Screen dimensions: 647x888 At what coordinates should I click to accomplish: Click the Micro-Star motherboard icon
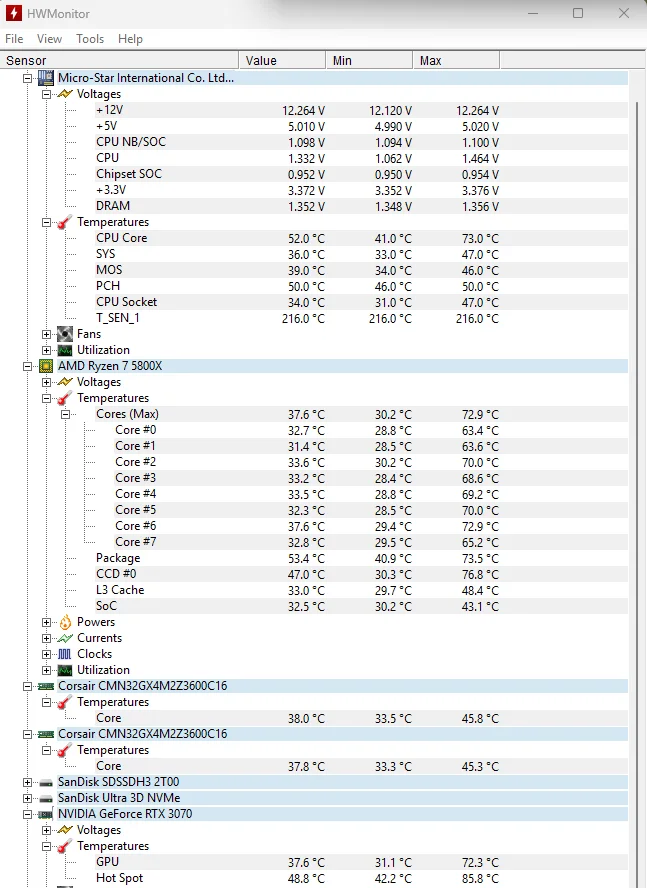(x=46, y=78)
